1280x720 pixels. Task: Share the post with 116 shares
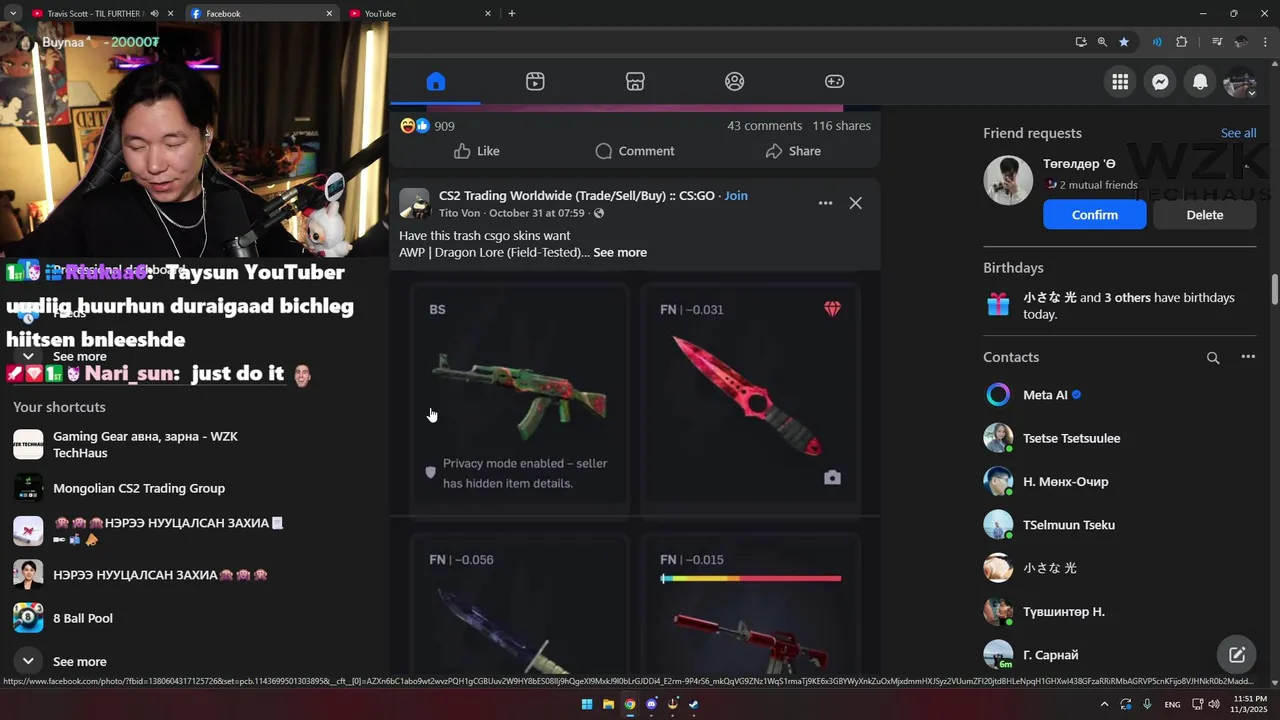[x=793, y=151]
